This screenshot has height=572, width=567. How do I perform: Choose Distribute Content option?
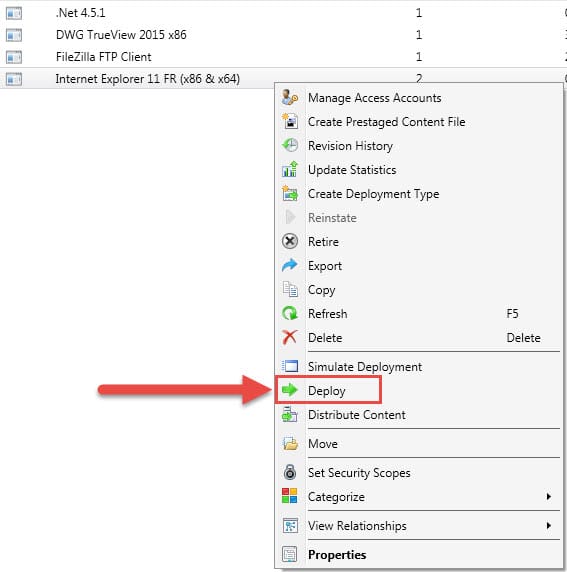click(x=357, y=415)
